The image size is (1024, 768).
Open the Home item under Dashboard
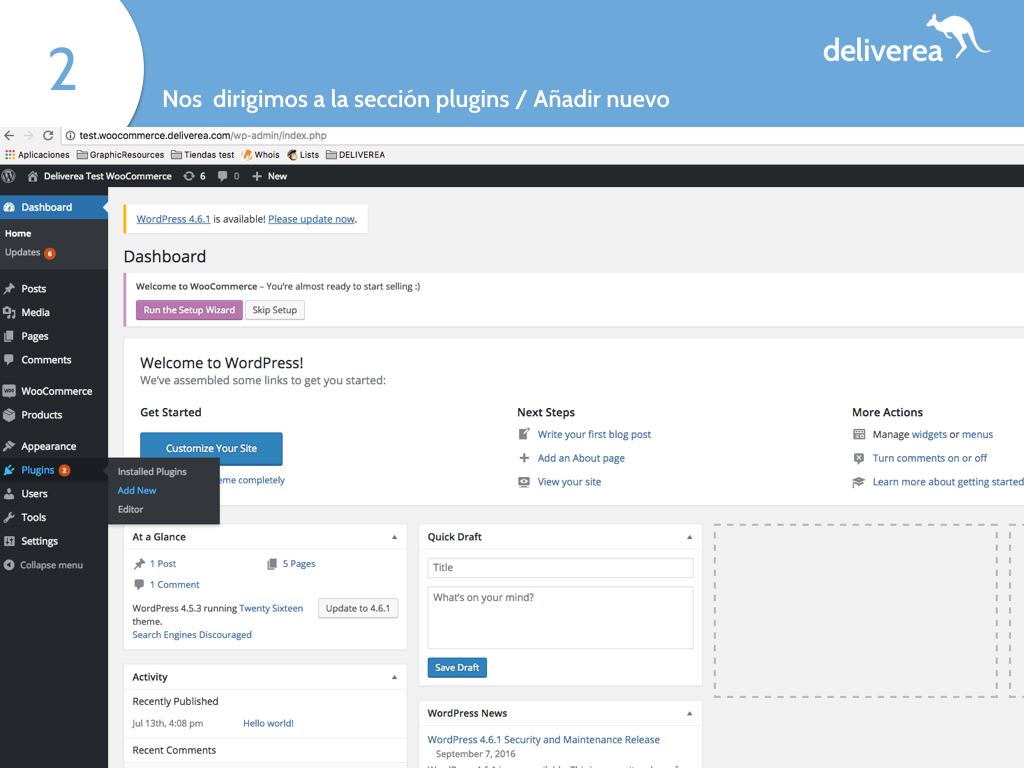pyautogui.click(x=18, y=233)
